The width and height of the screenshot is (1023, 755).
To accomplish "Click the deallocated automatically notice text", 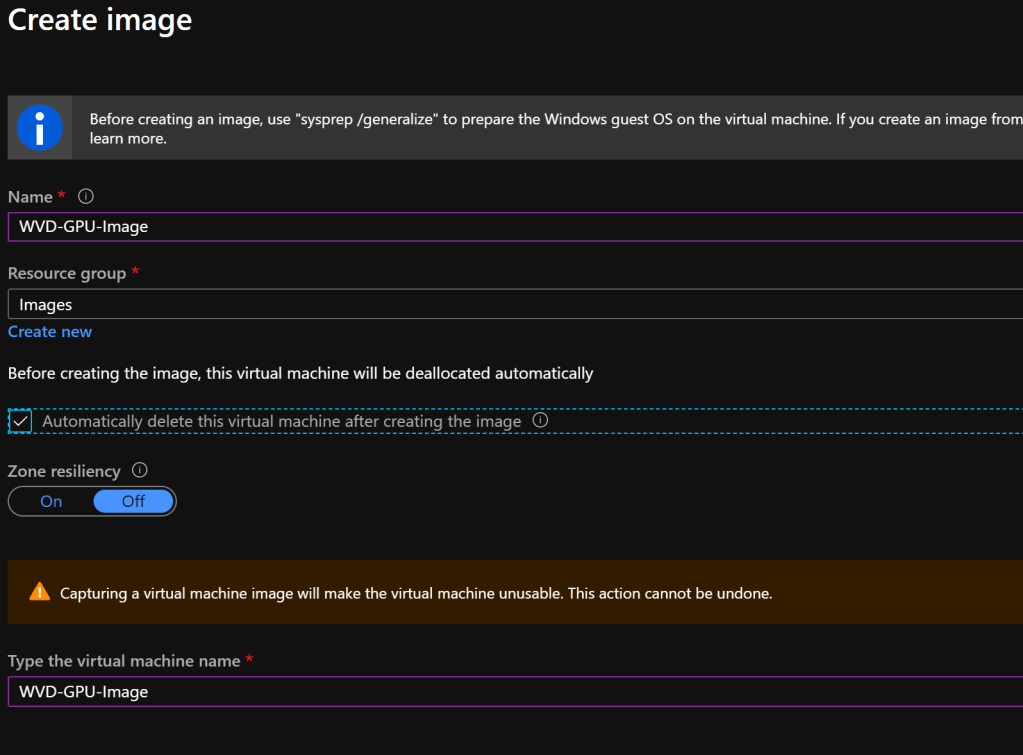I will [x=300, y=373].
